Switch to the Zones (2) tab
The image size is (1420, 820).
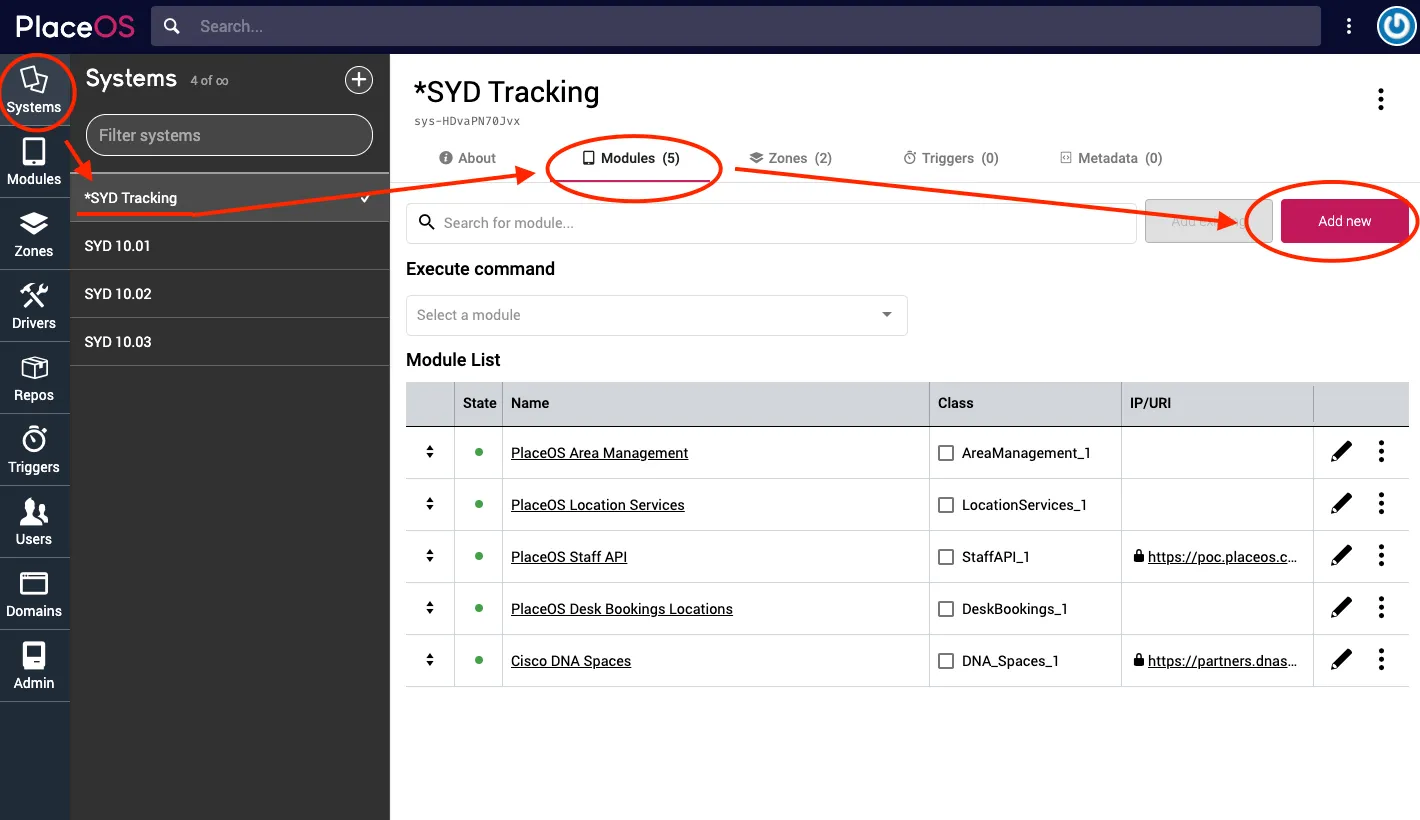point(790,158)
